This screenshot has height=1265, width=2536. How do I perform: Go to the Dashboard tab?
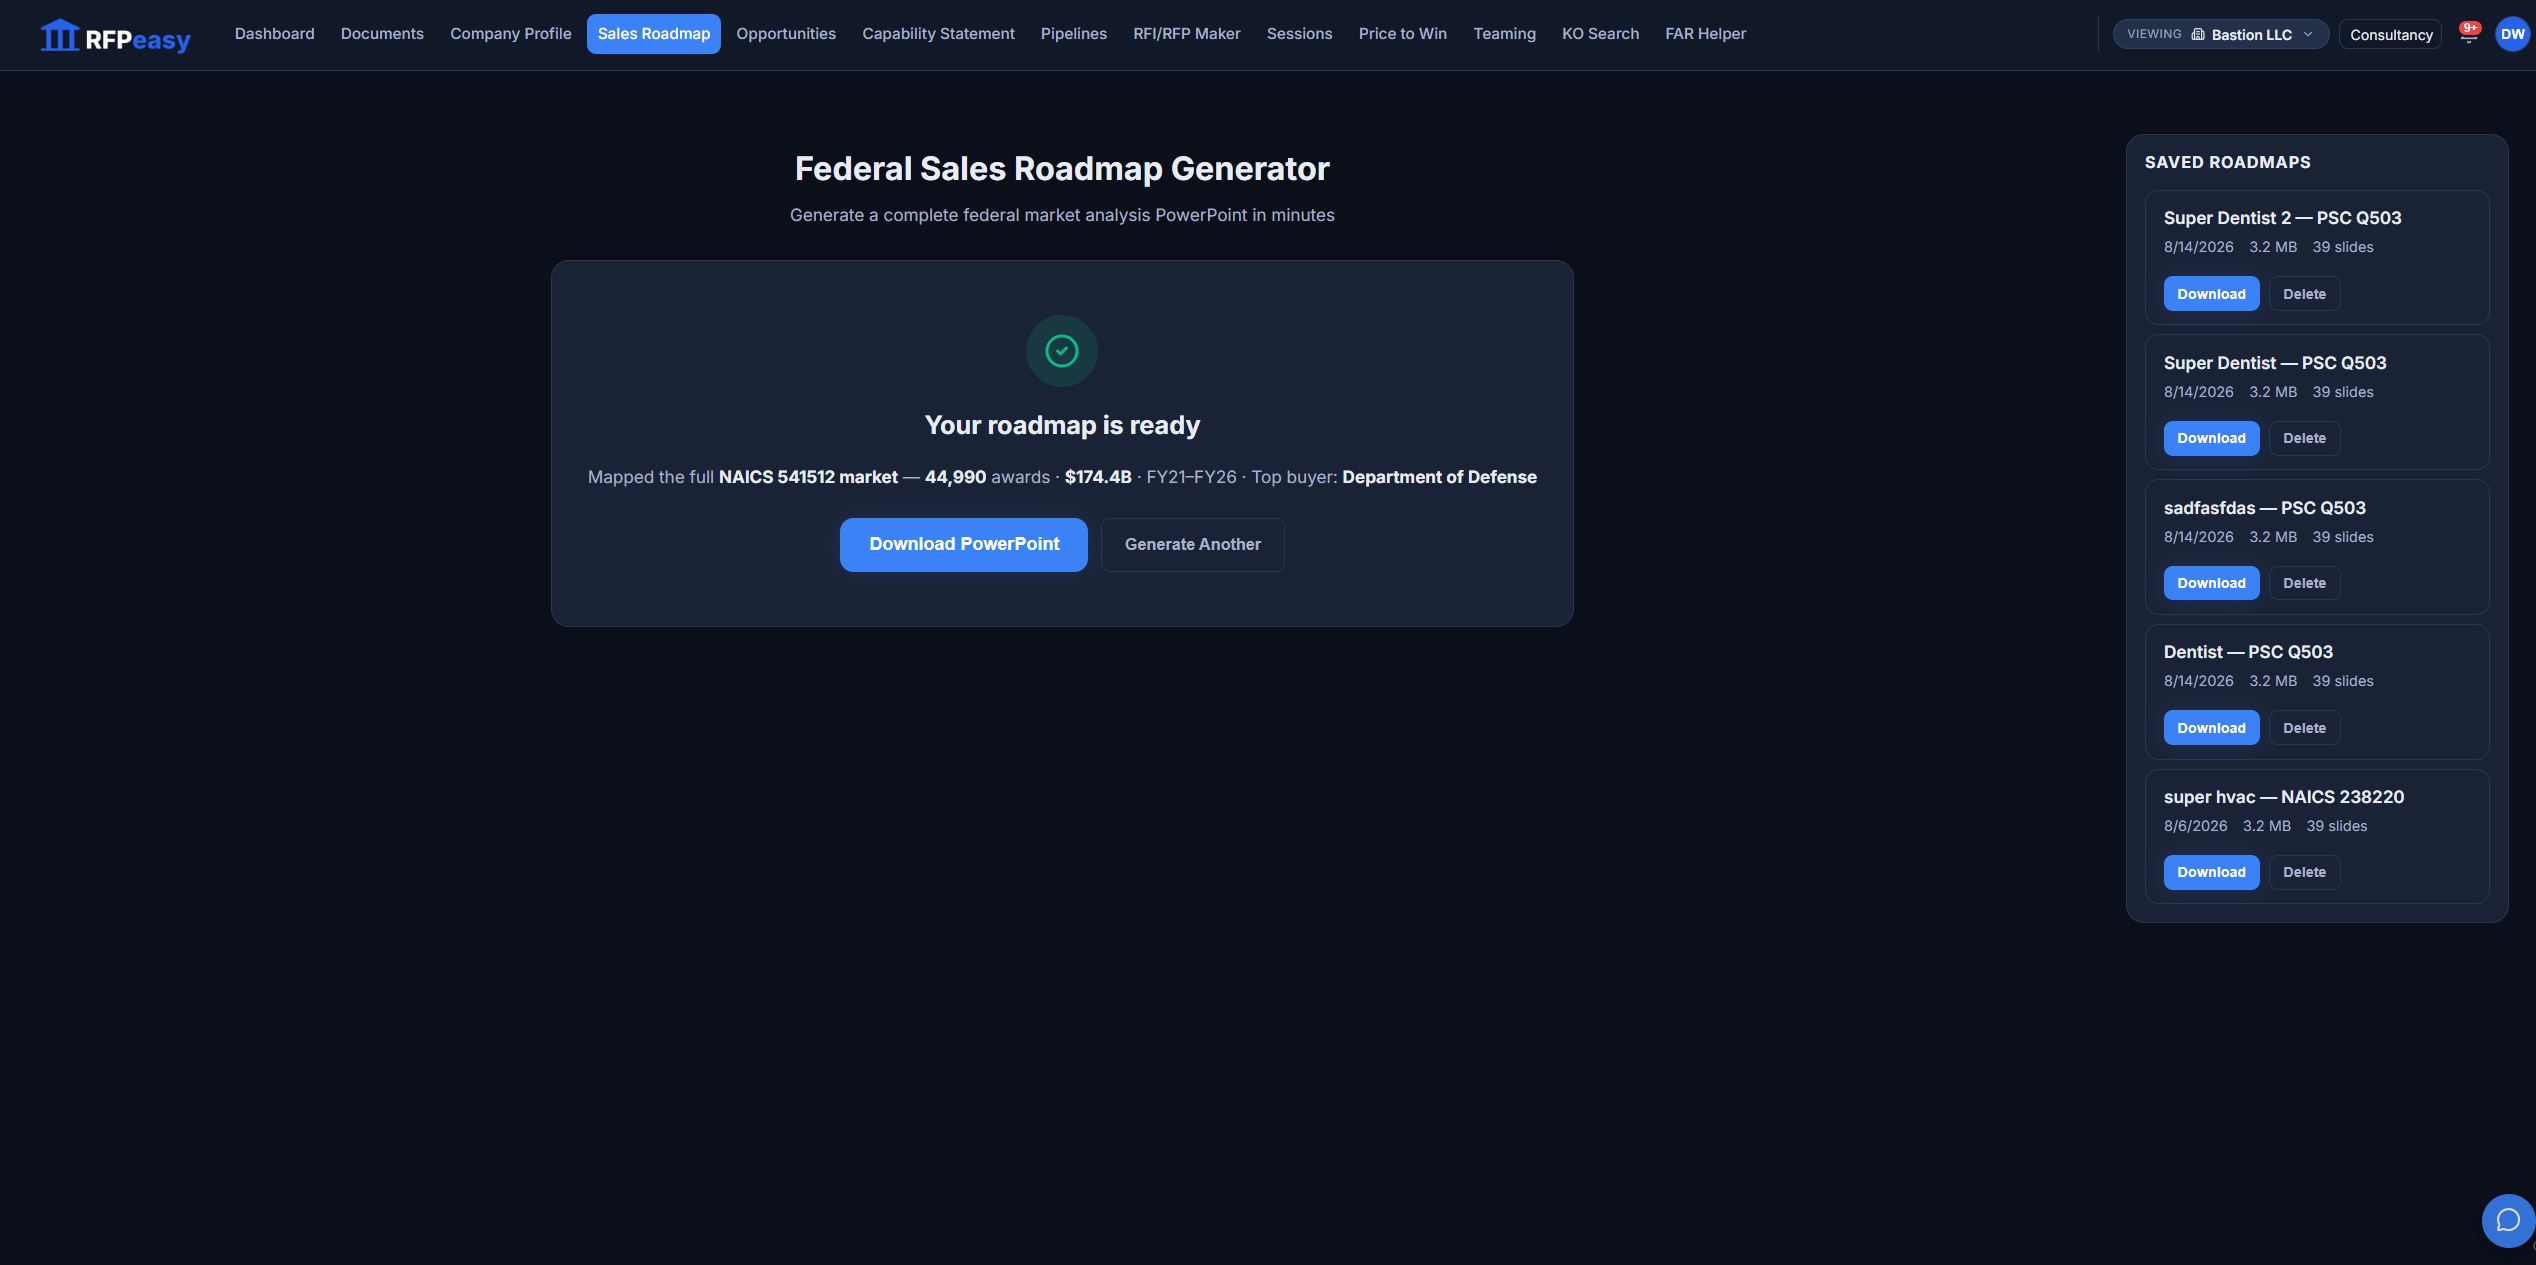pyautogui.click(x=274, y=34)
